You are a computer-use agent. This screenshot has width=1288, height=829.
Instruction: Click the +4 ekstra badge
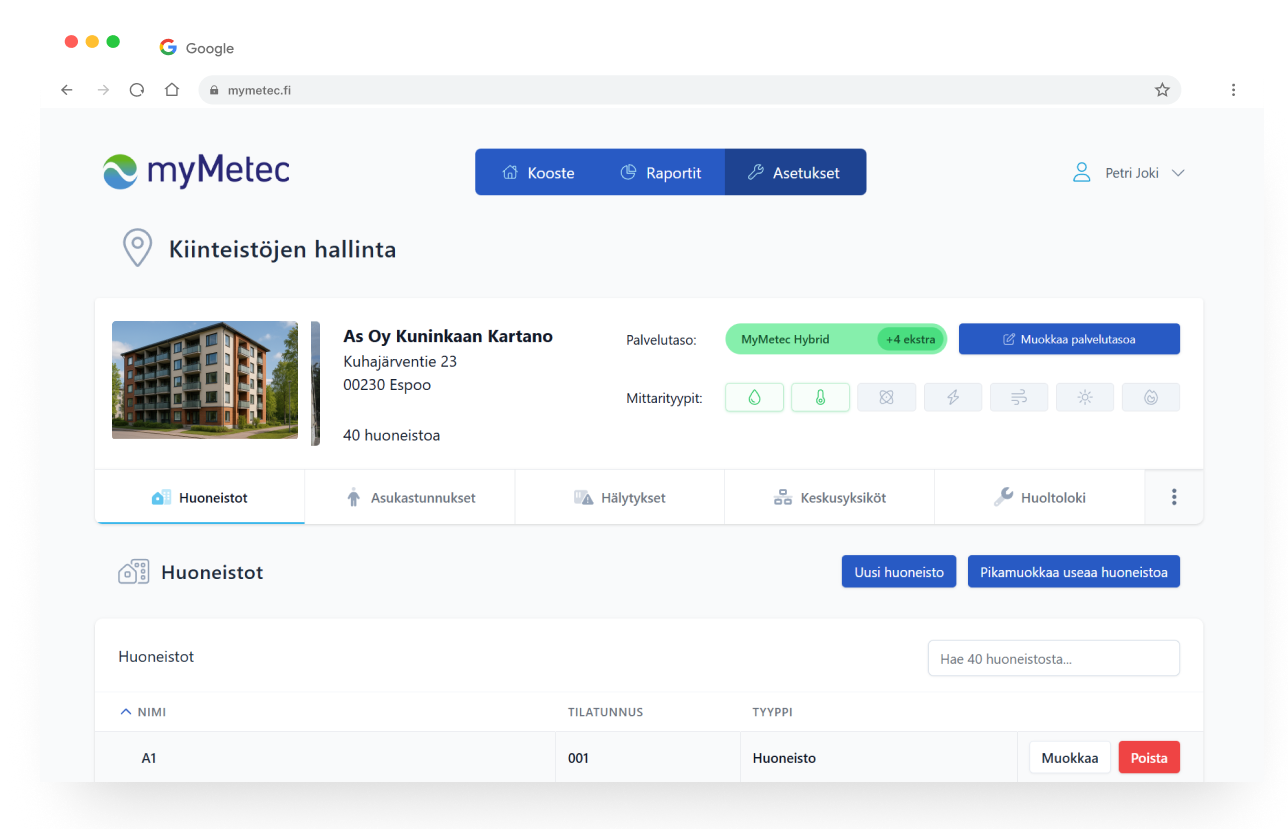(910, 339)
